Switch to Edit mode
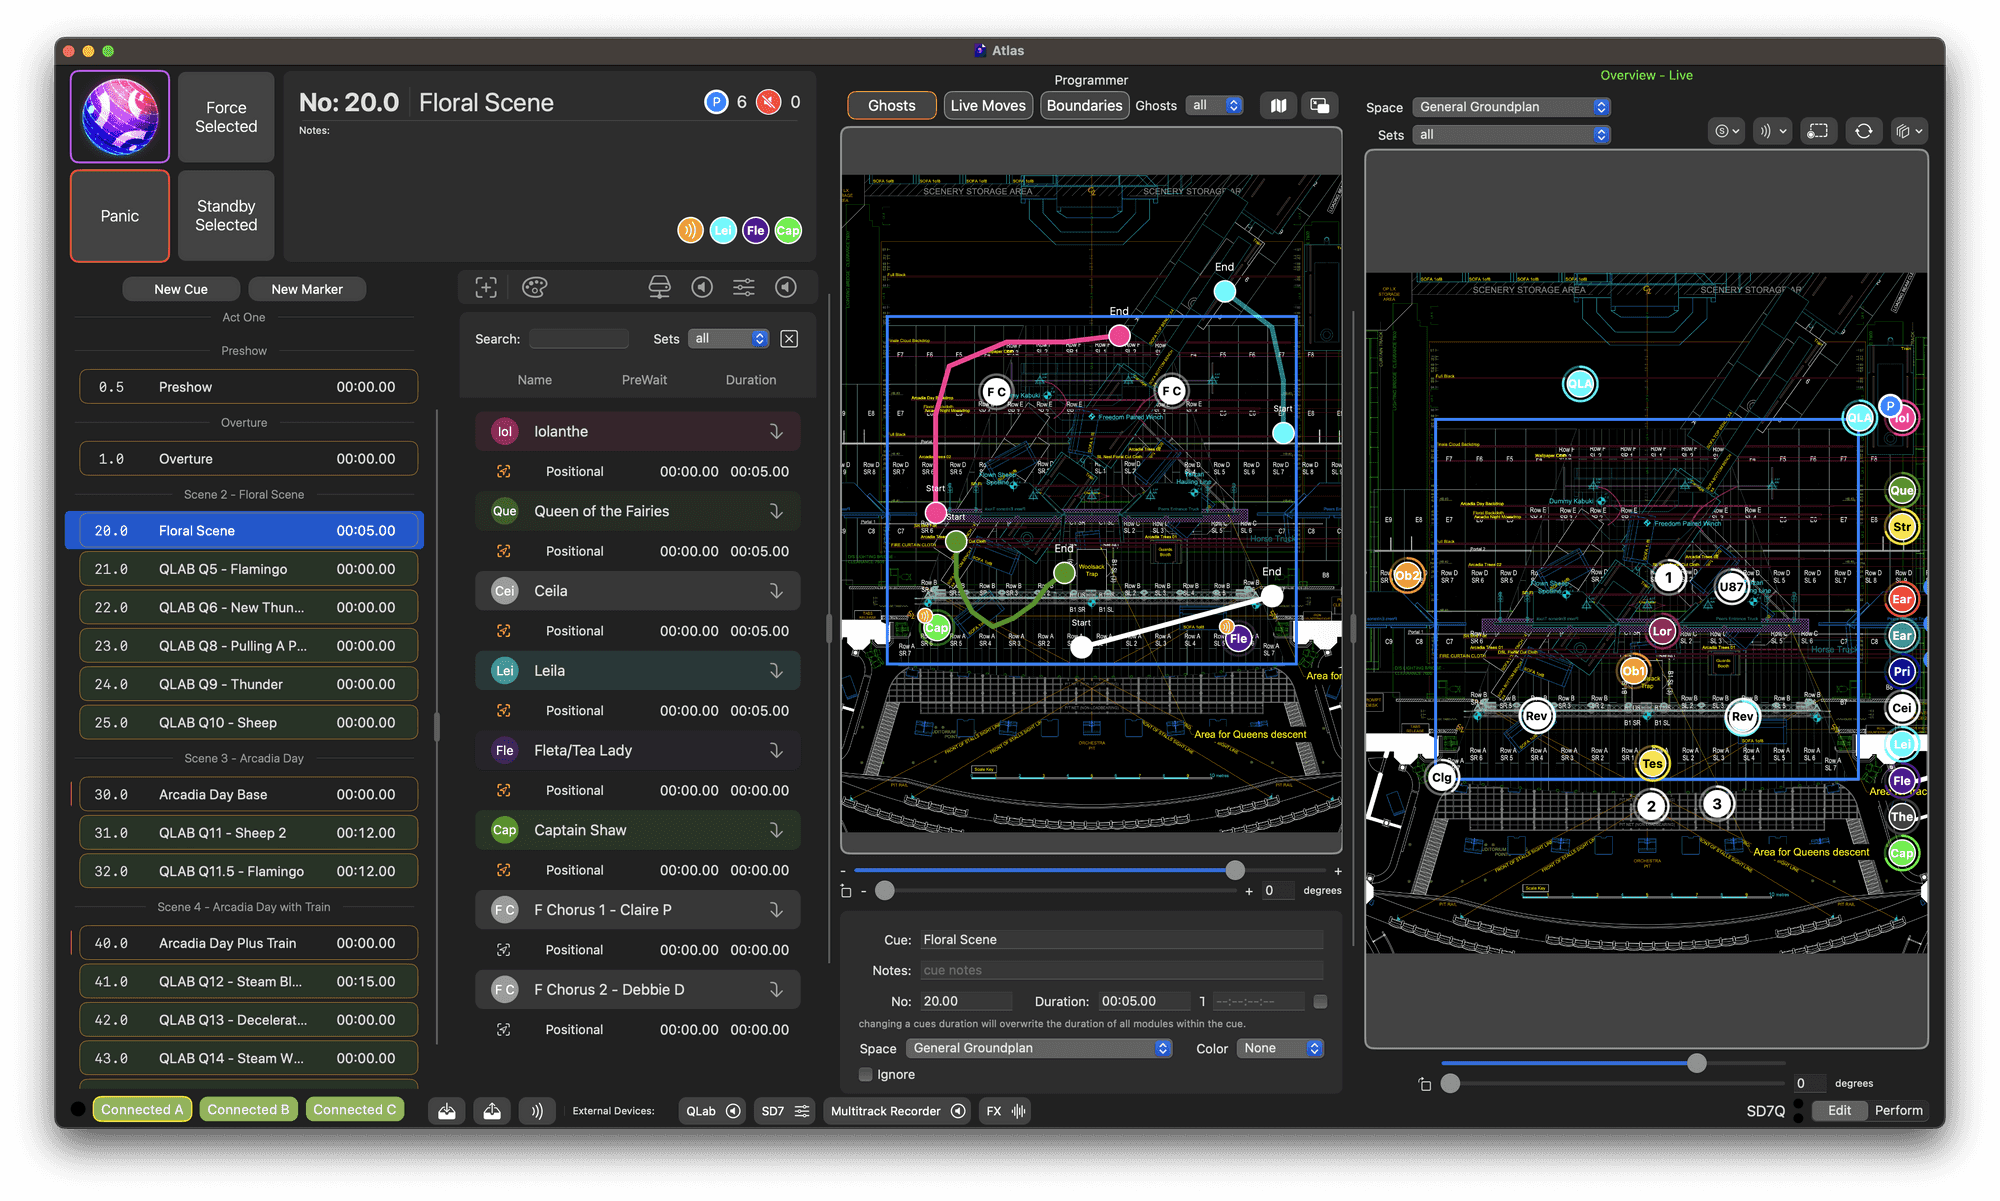This screenshot has width=2000, height=1201. [x=1839, y=1111]
